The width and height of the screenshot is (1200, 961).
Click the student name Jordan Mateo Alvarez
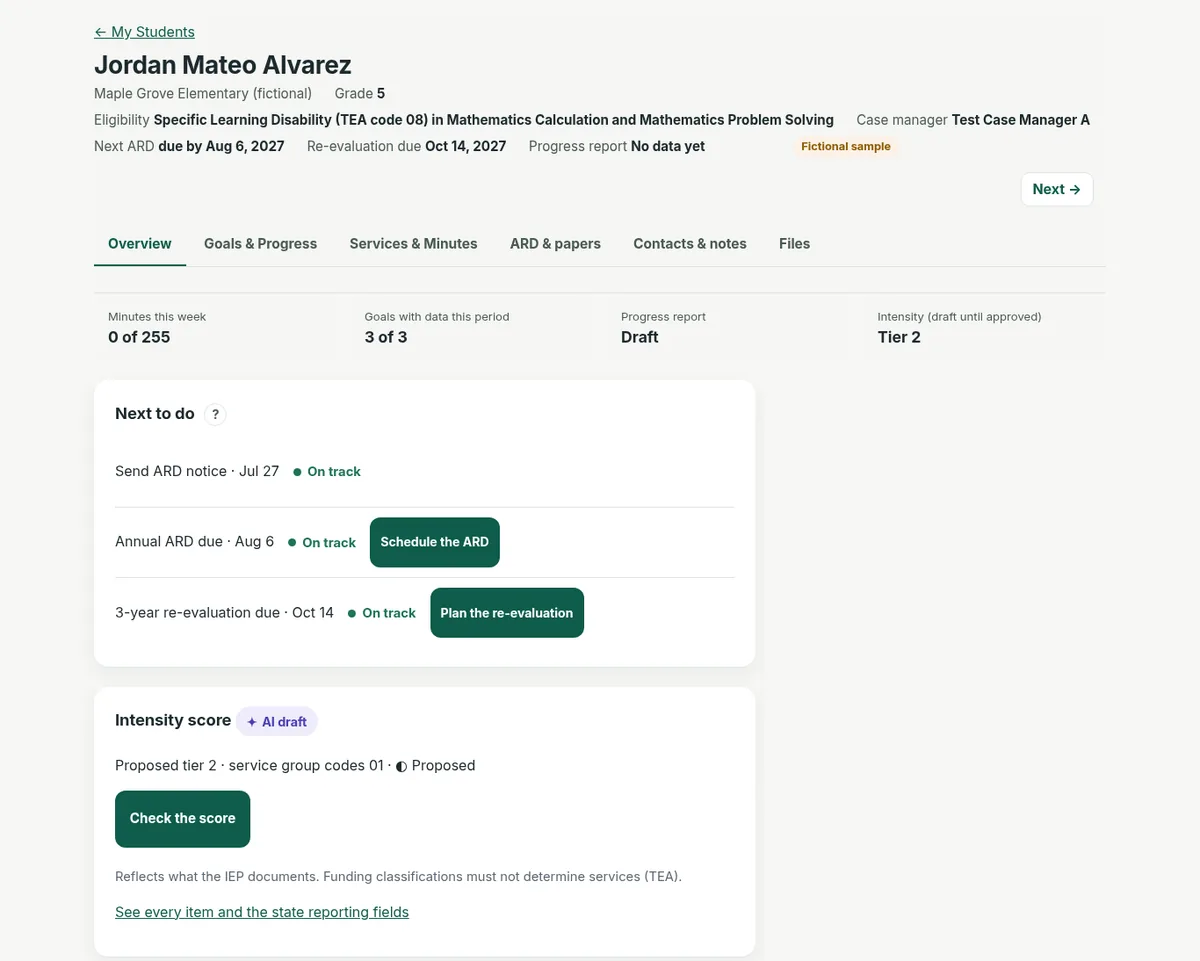(223, 65)
